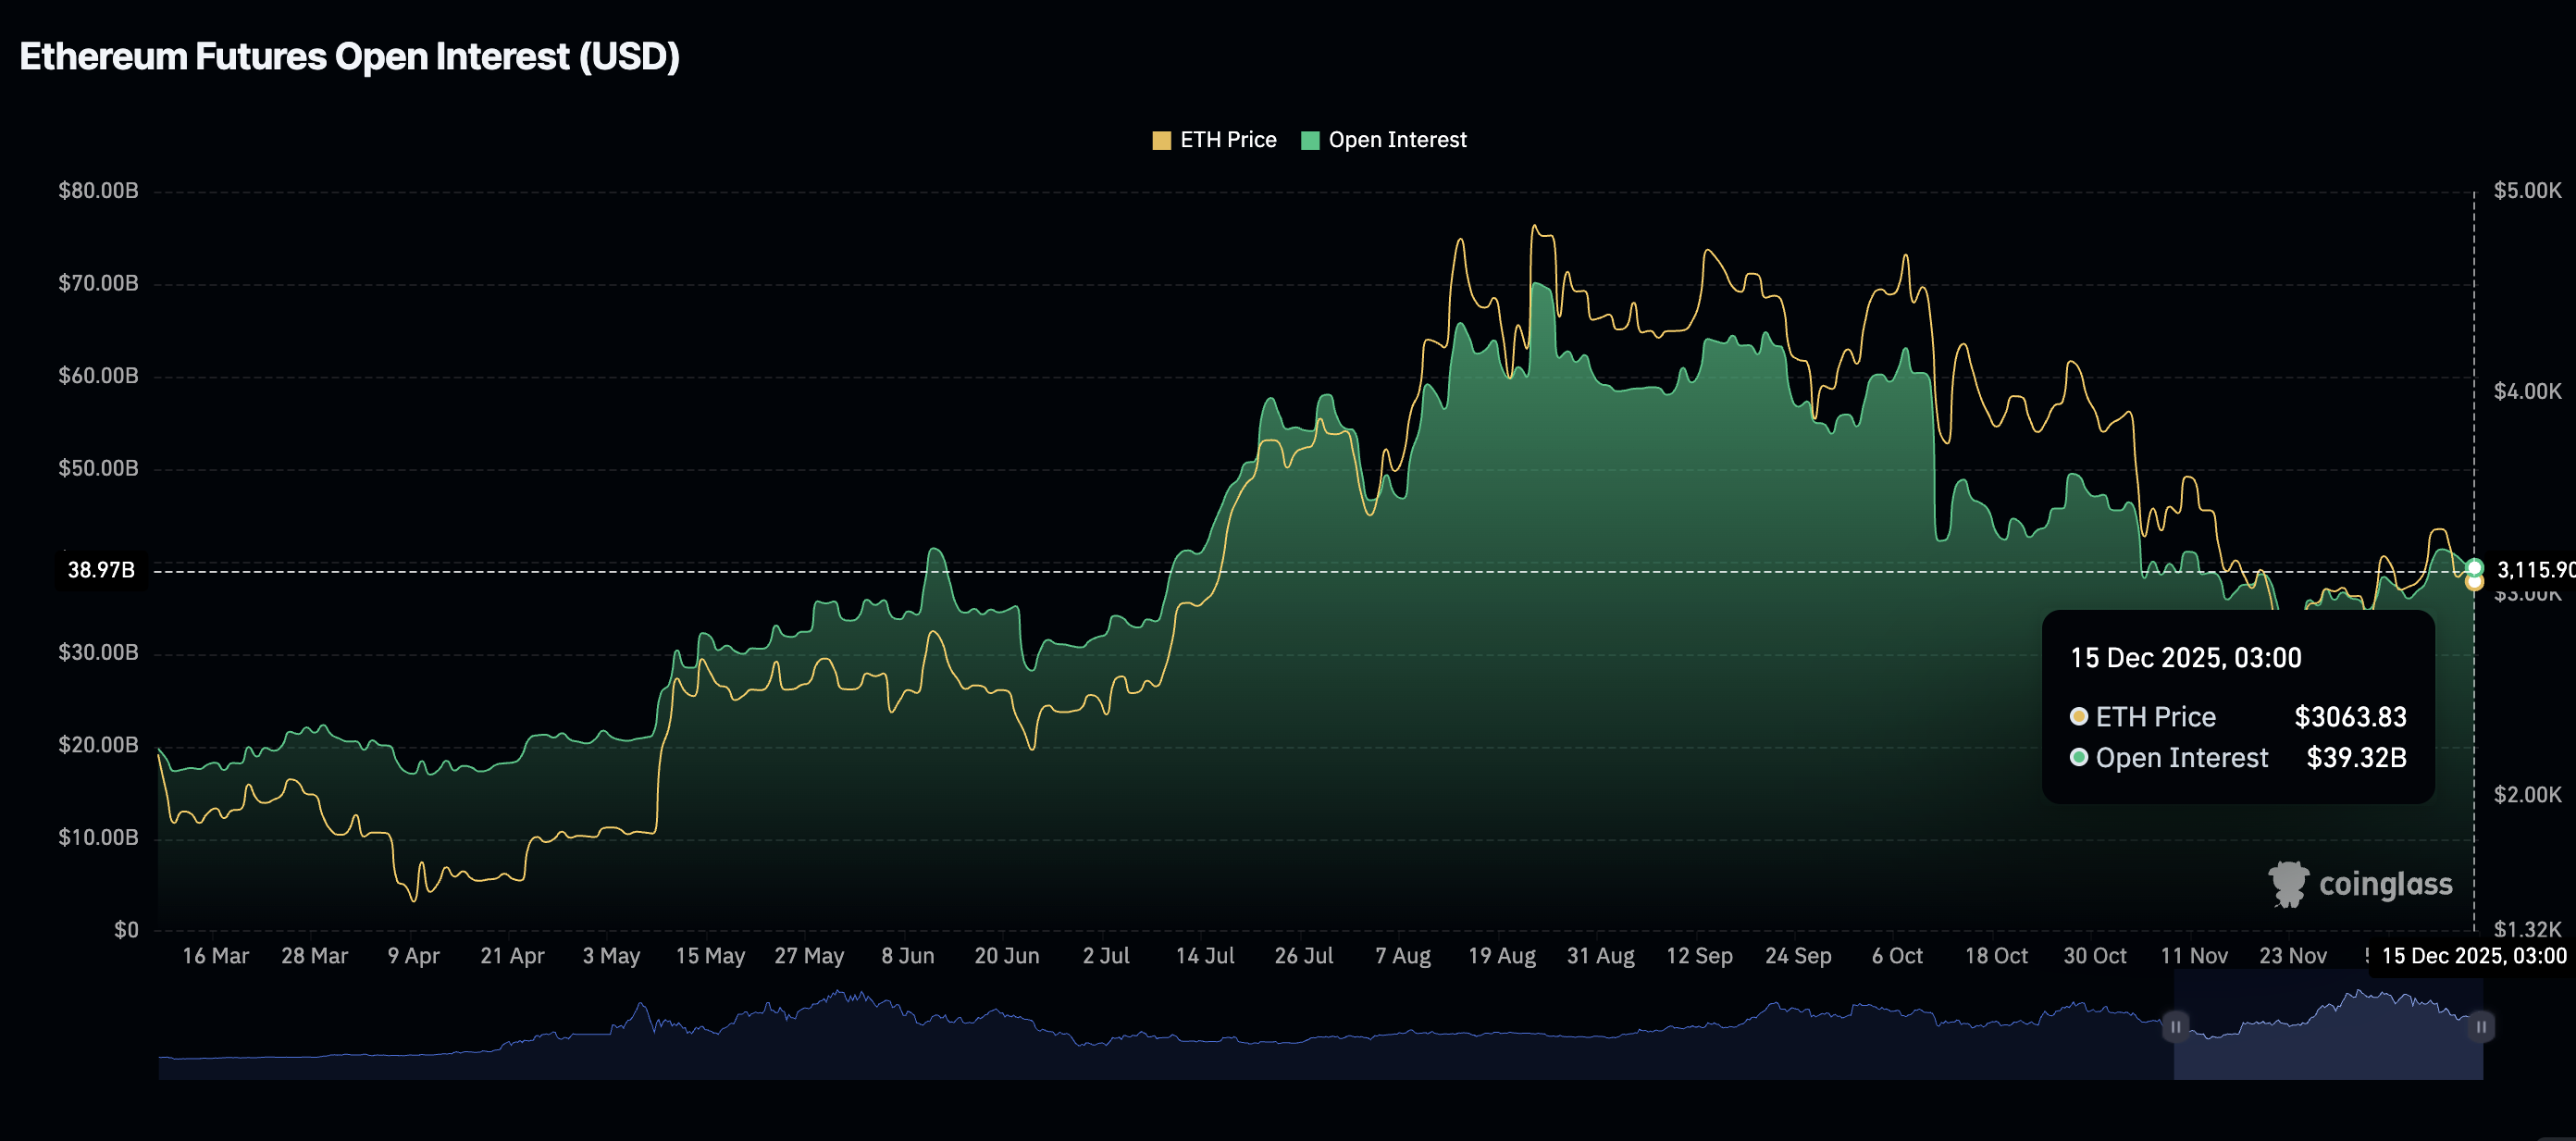Toggle the ETH Price series visibility

(1228, 139)
